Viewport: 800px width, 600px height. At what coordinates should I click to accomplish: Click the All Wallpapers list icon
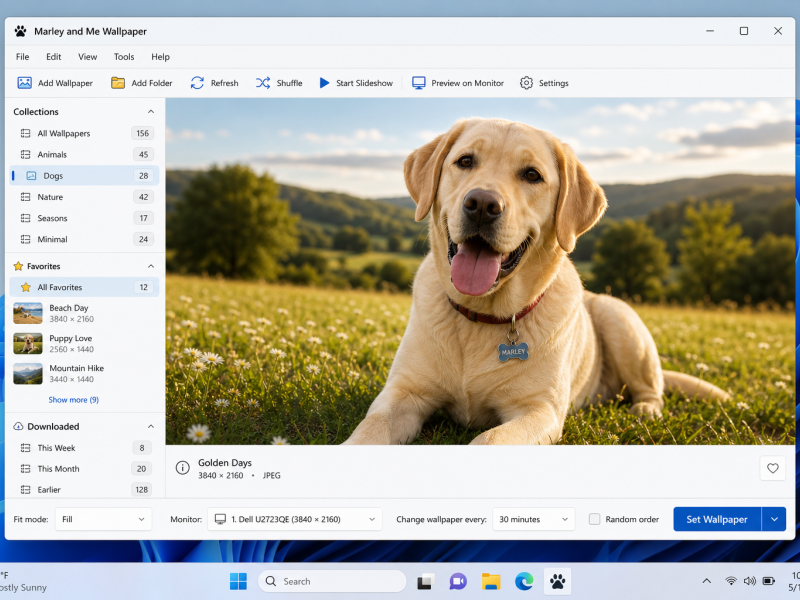click(25, 133)
